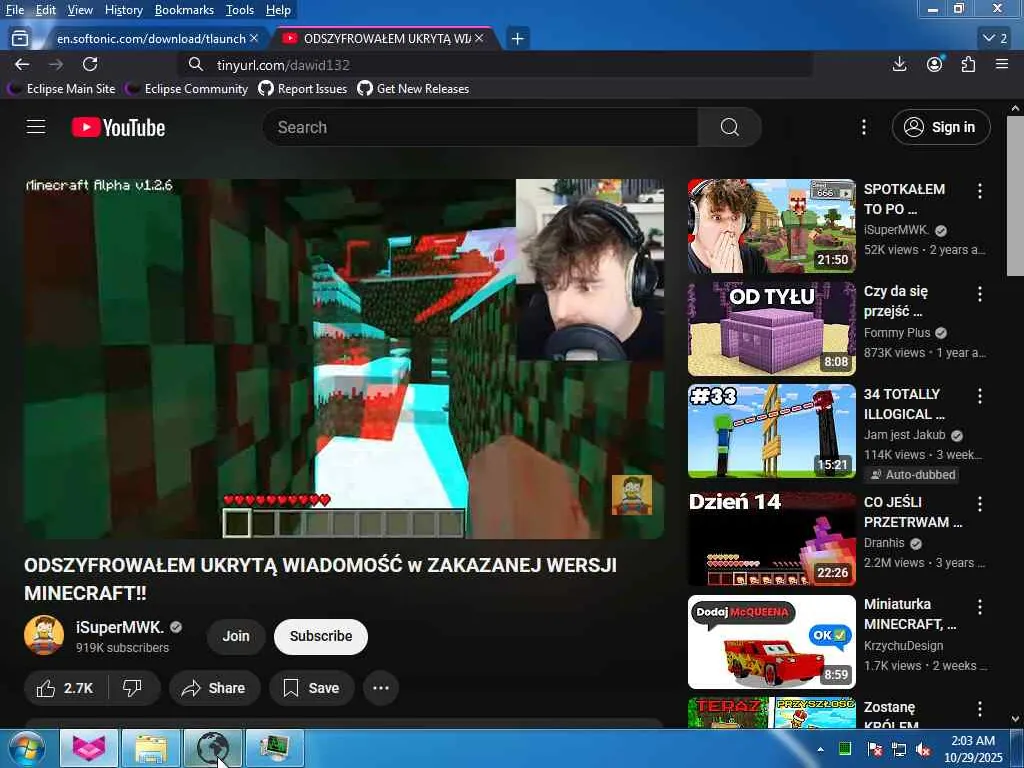
Task: Show hidden system tray icons
Action: [x=820, y=749]
